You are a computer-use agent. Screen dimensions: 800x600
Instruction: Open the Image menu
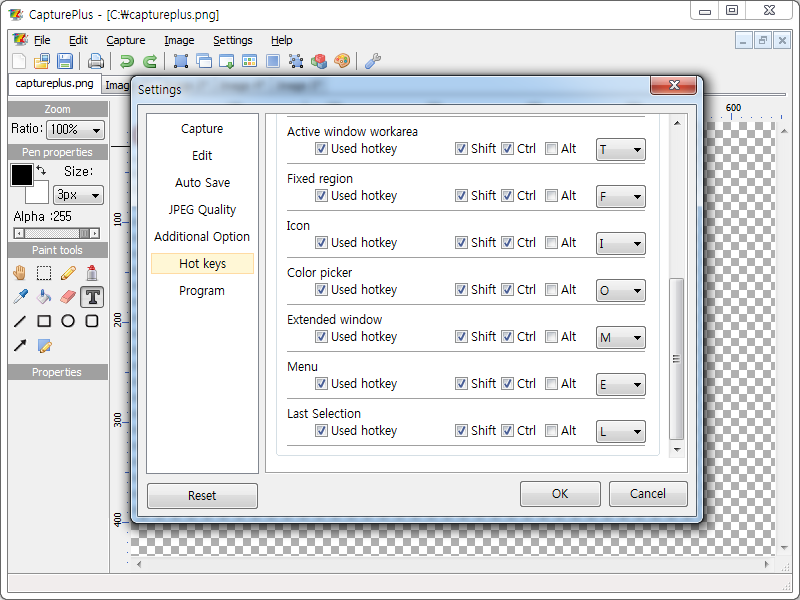coord(179,40)
